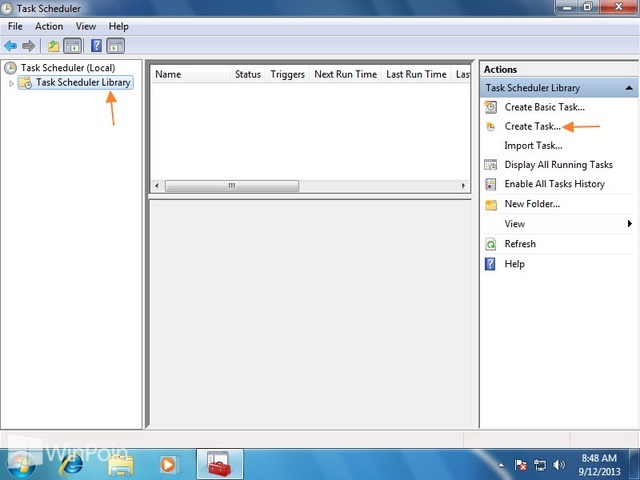The height and width of the screenshot is (480, 640).
Task: Click the up one level folder icon
Action: (53, 46)
